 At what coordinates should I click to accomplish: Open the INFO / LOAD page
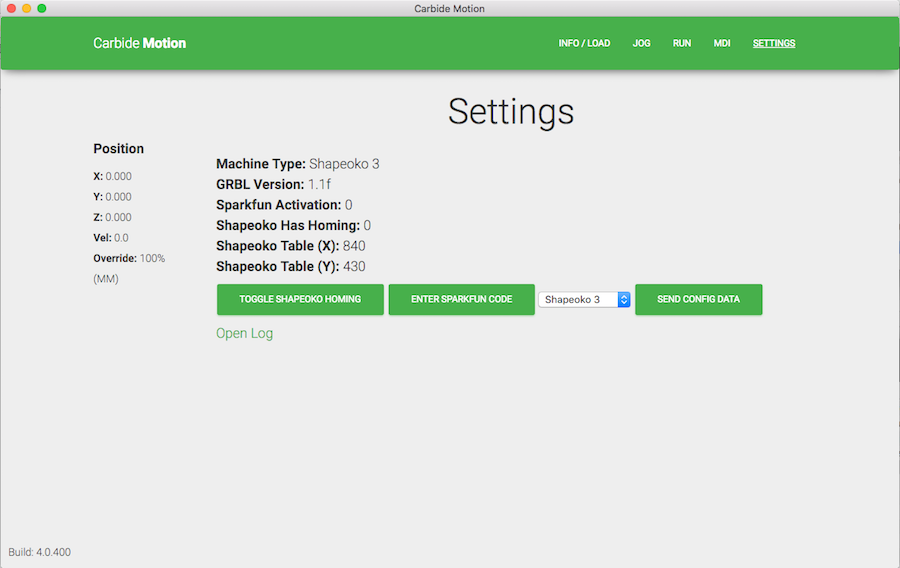[584, 43]
